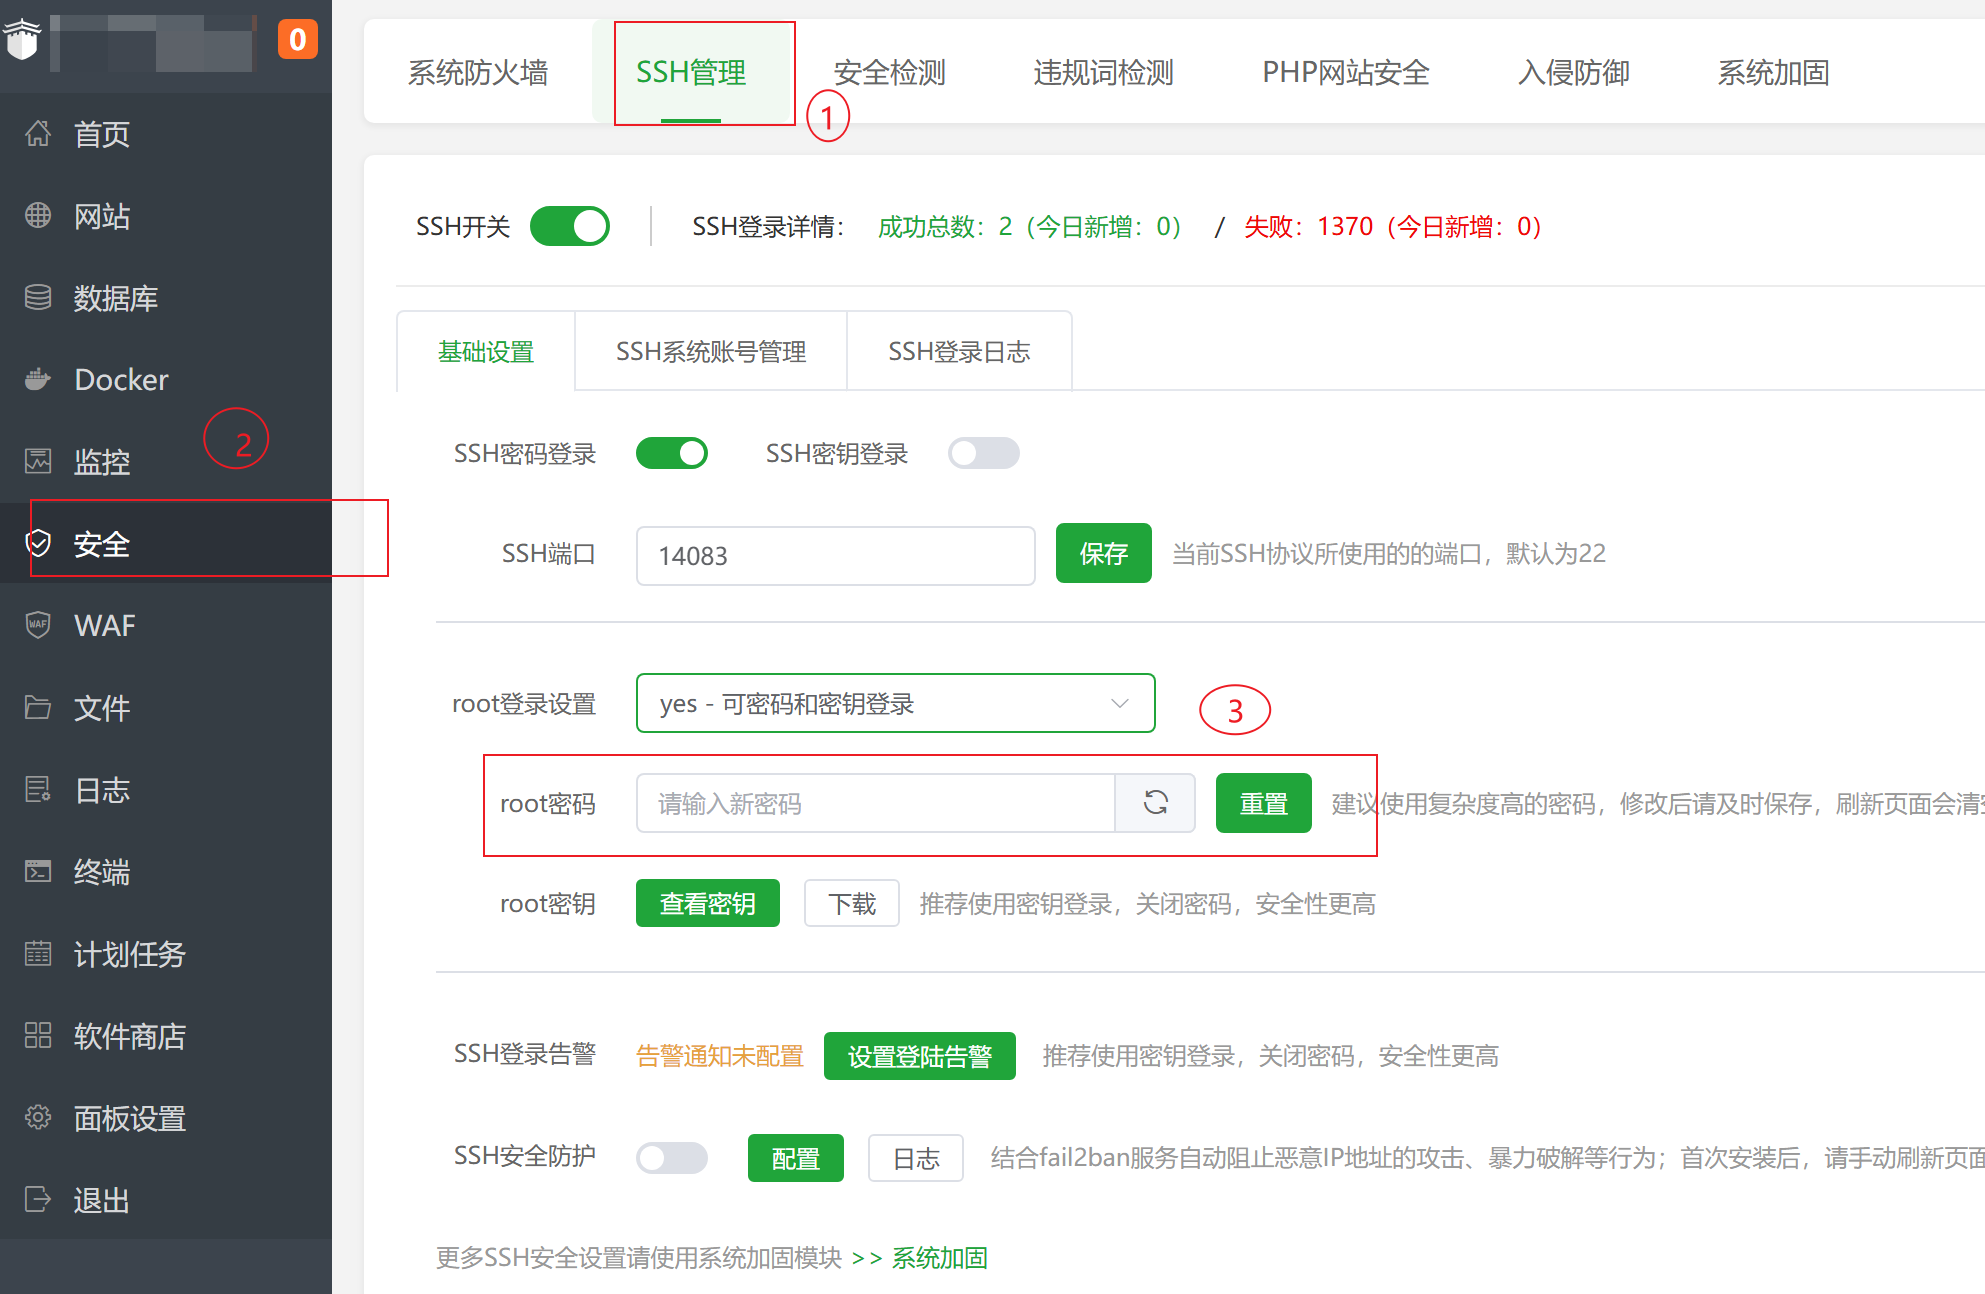Enable the SSH security protection toggle

click(672, 1158)
